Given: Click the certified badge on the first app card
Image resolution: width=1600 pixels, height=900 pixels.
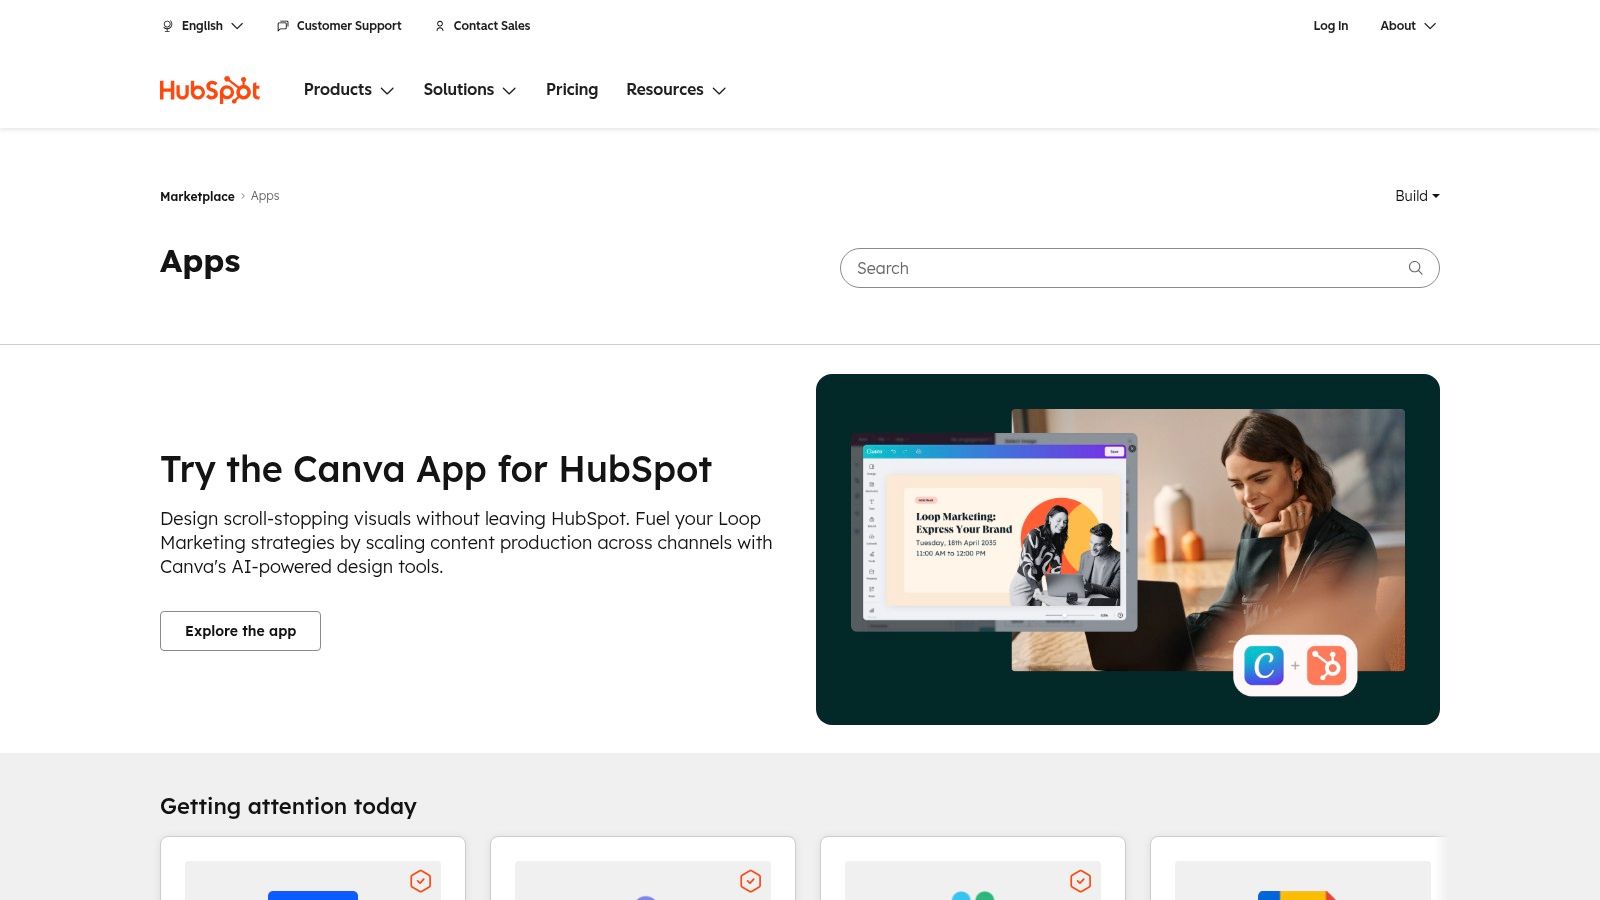Looking at the screenshot, I should pos(420,881).
